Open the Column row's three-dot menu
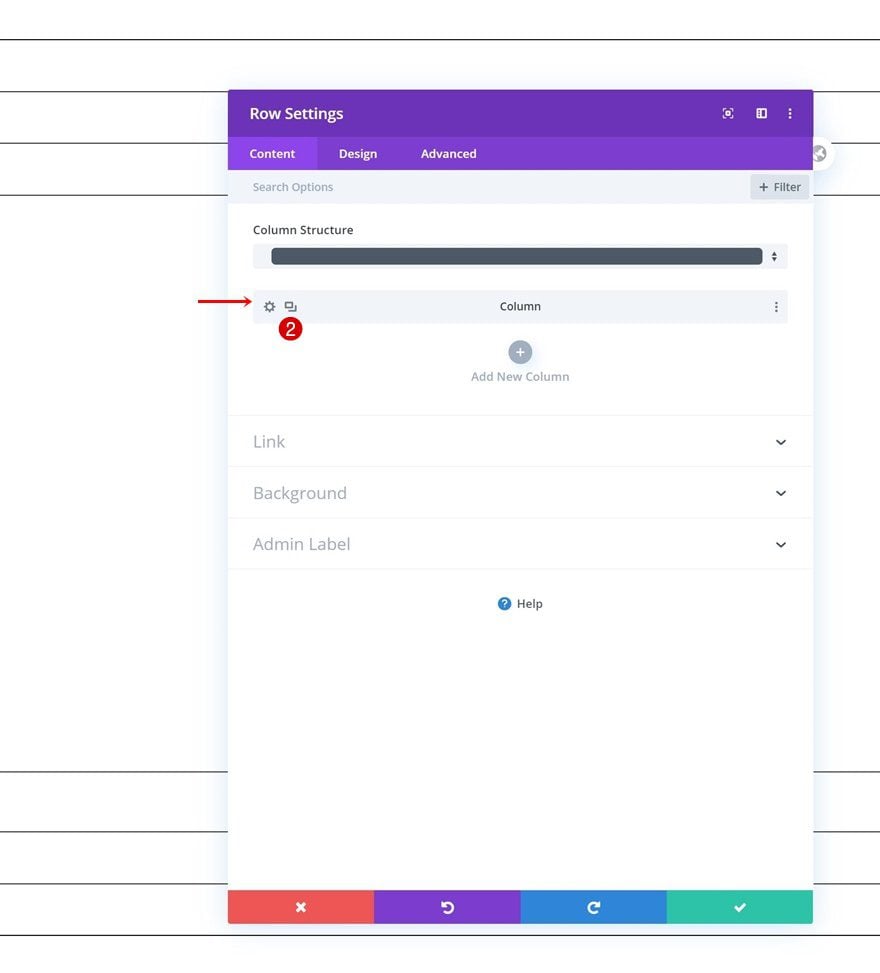The height and width of the screenshot is (973, 880). (776, 307)
